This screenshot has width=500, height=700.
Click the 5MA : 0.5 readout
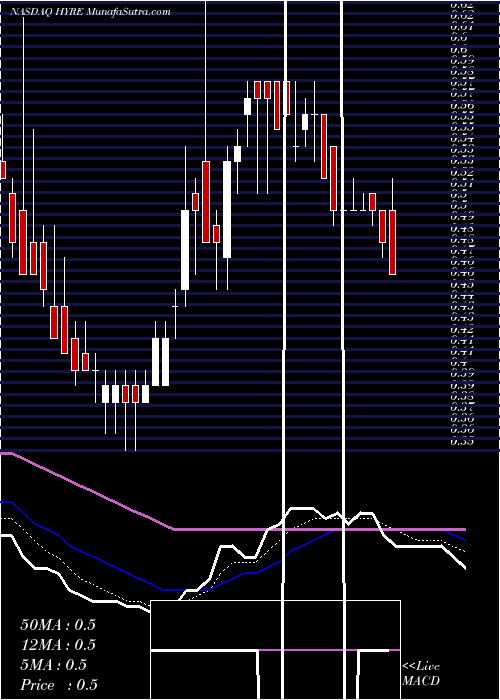(54, 665)
